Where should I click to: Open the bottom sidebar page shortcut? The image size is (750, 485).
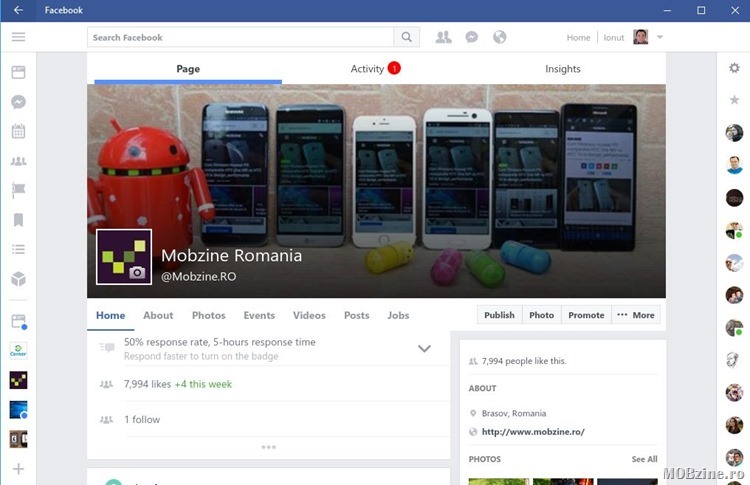click(18, 439)
